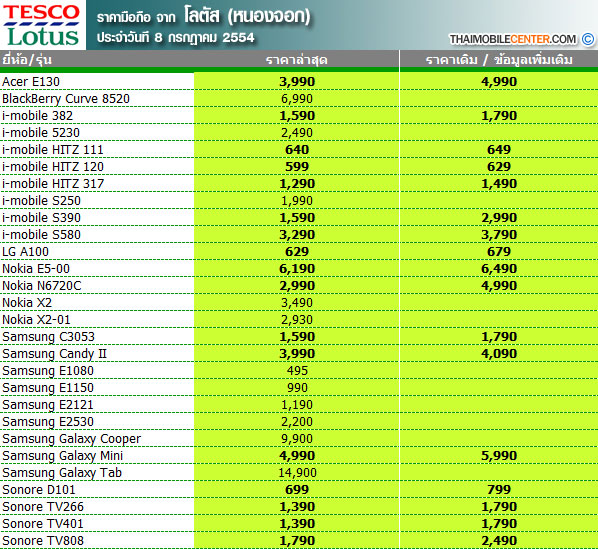This screenshot has height=549, width=598.
Task: Click the latest price column header
Action: coord(297,60)
